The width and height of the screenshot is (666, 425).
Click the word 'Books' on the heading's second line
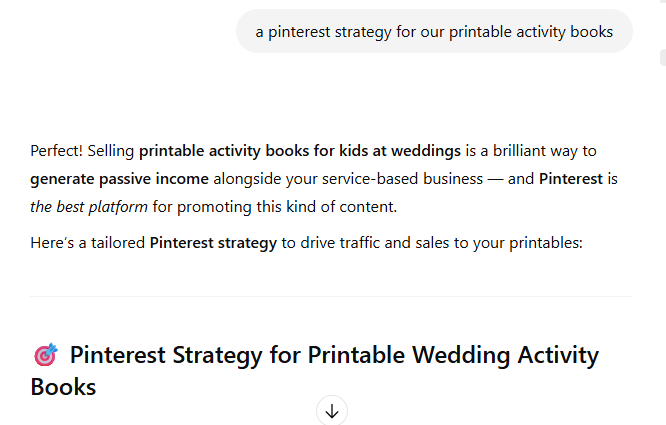[63, 387]
